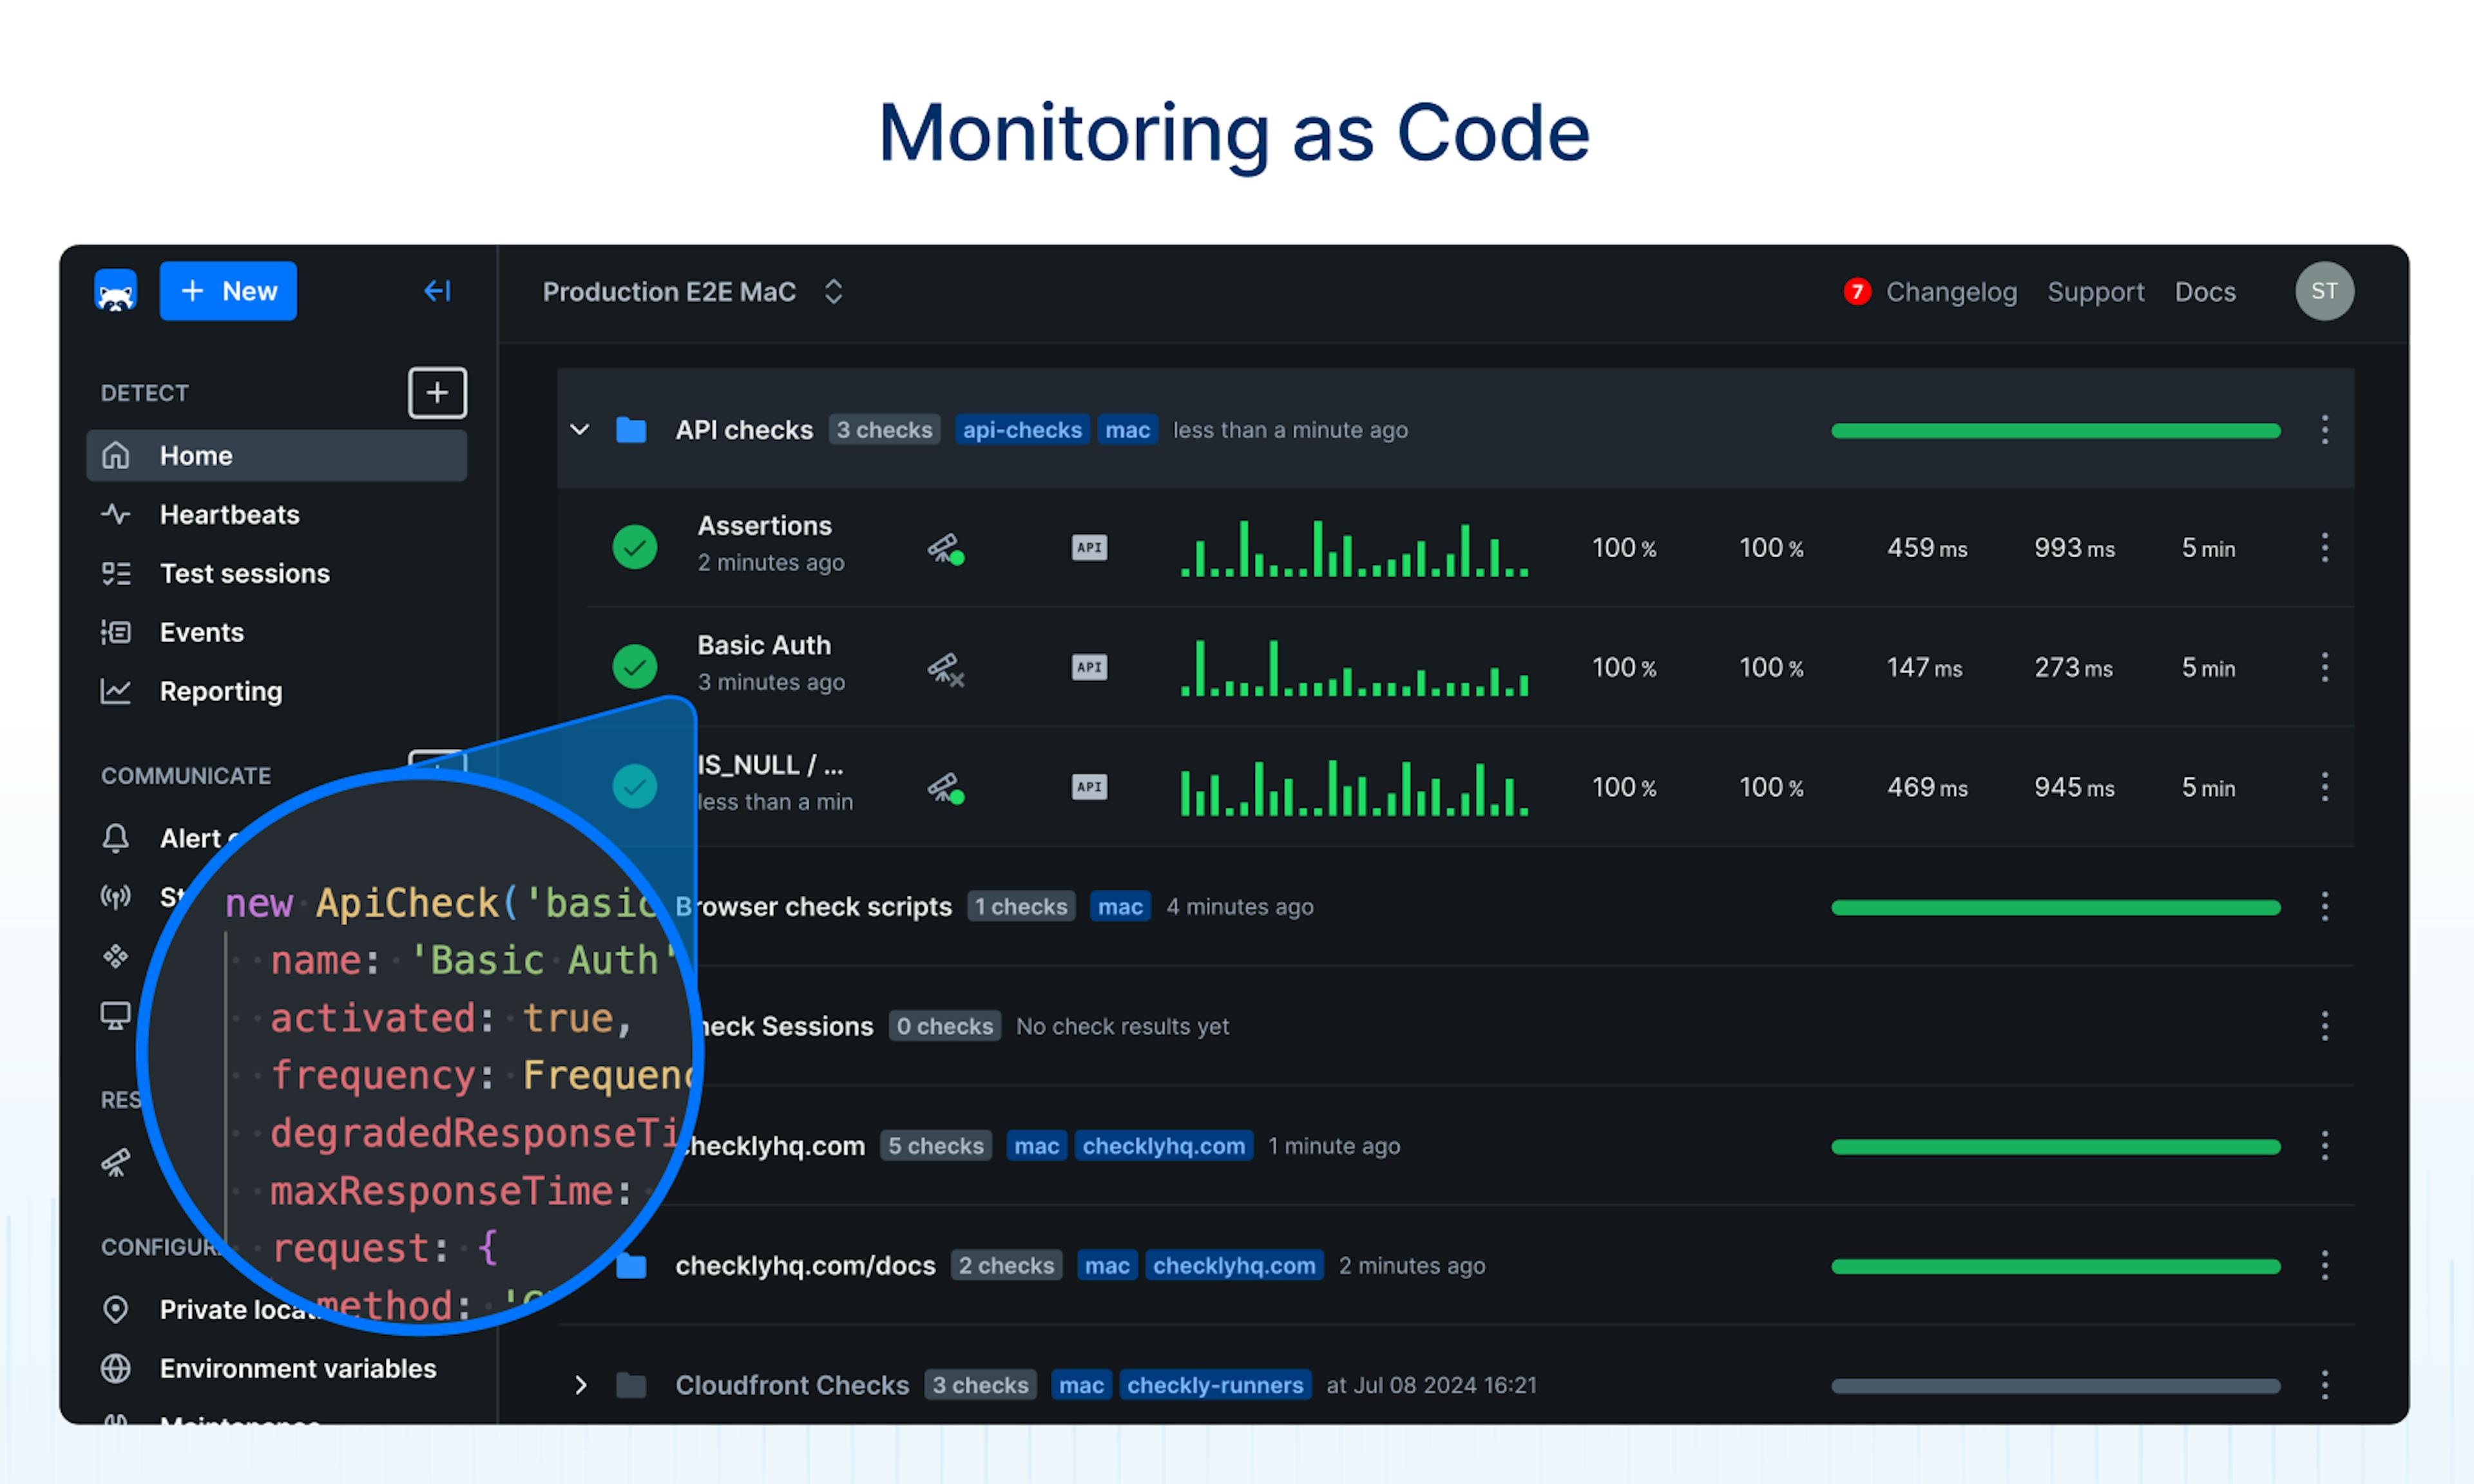Open Environment variables in the sidebar

click(x=298, y=1368)
